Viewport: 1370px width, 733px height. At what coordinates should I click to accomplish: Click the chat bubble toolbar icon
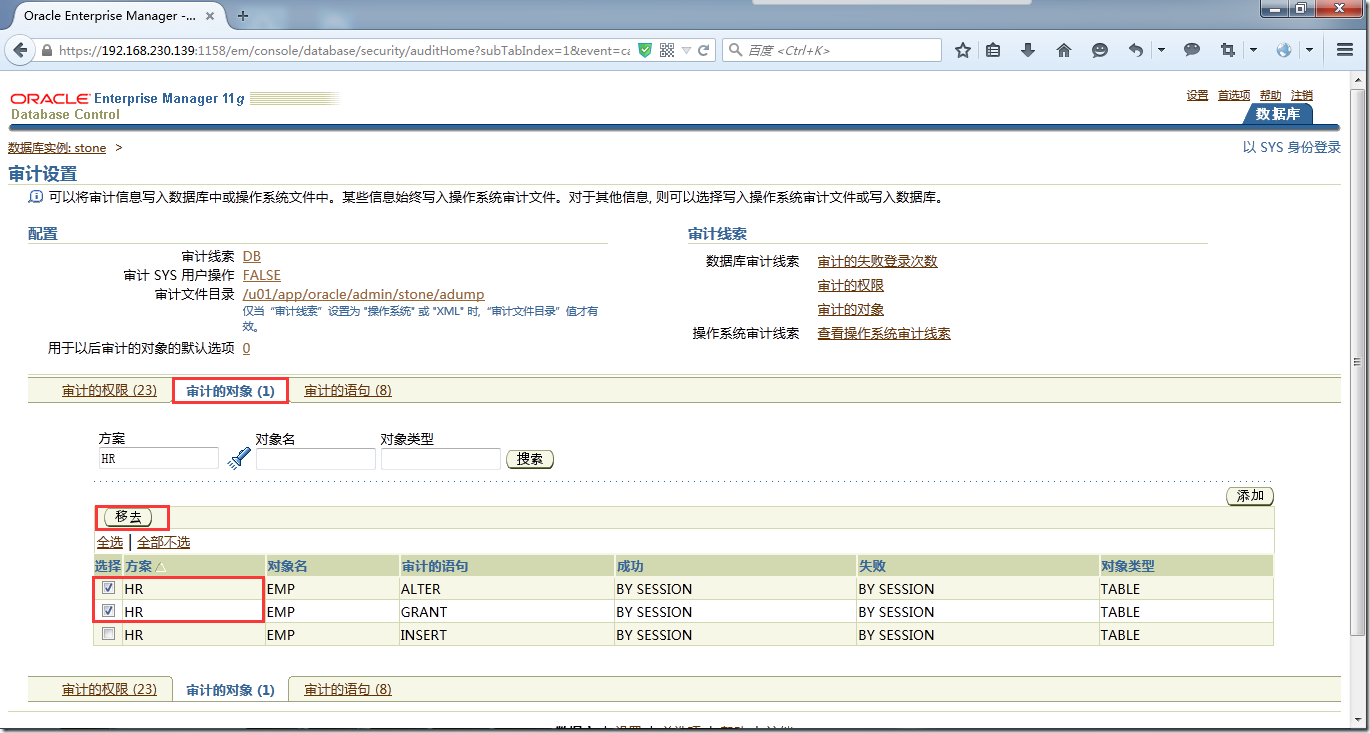click(1192, 50)
